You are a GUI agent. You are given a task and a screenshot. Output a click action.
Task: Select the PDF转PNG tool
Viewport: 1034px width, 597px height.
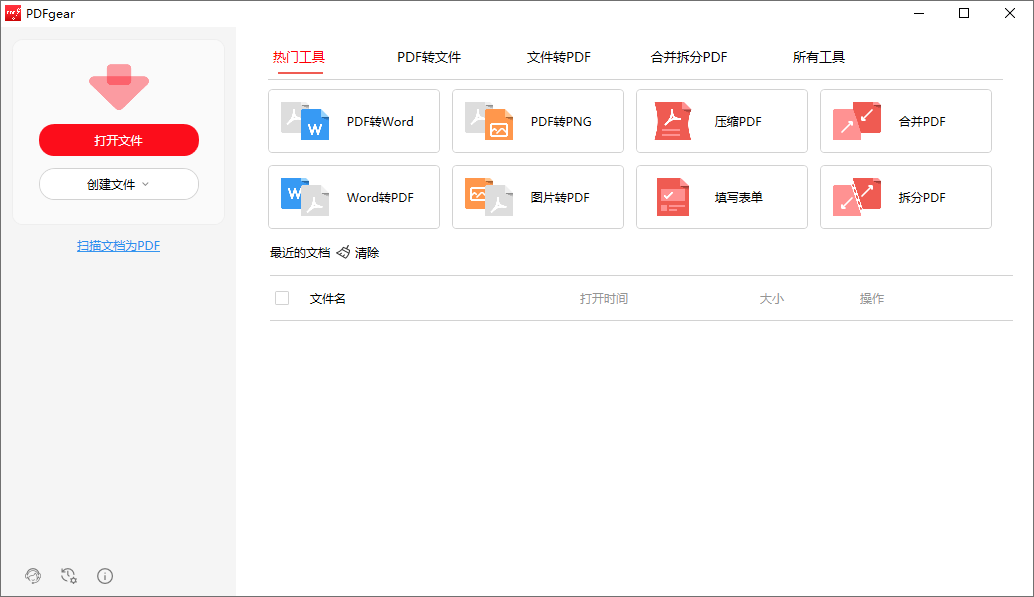coord(537,121)
